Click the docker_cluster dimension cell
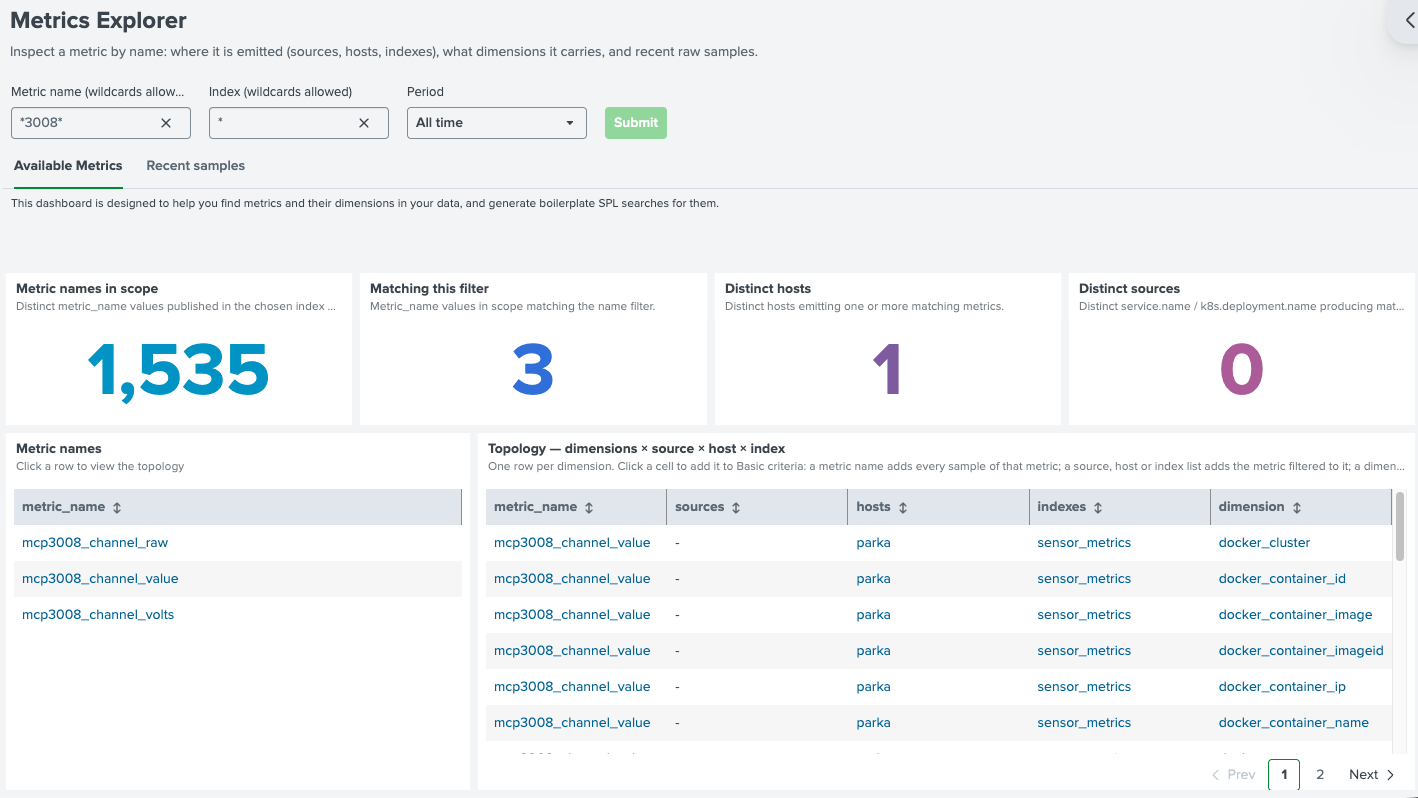This screenshot has height=798, width=1418. 1264,543
